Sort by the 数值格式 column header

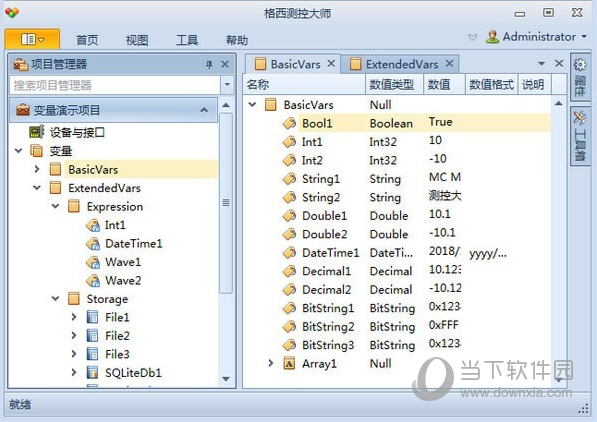point(492,85)
